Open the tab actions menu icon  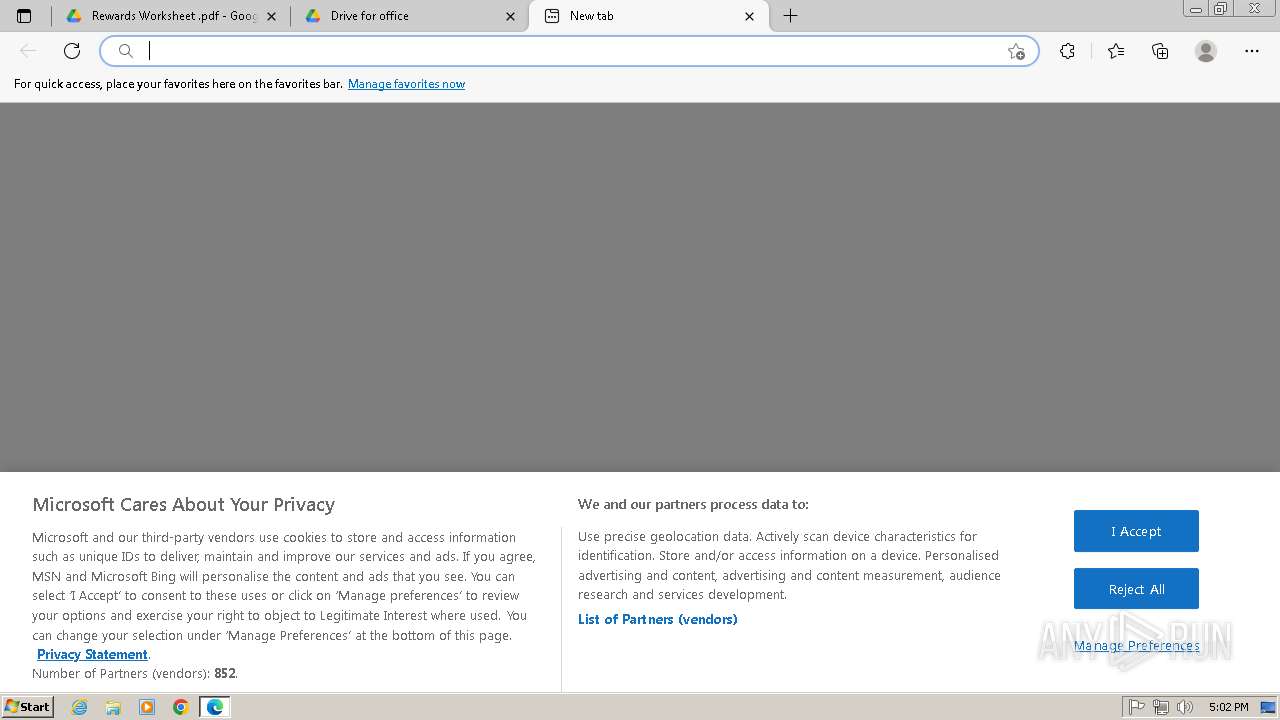[24, 16]
